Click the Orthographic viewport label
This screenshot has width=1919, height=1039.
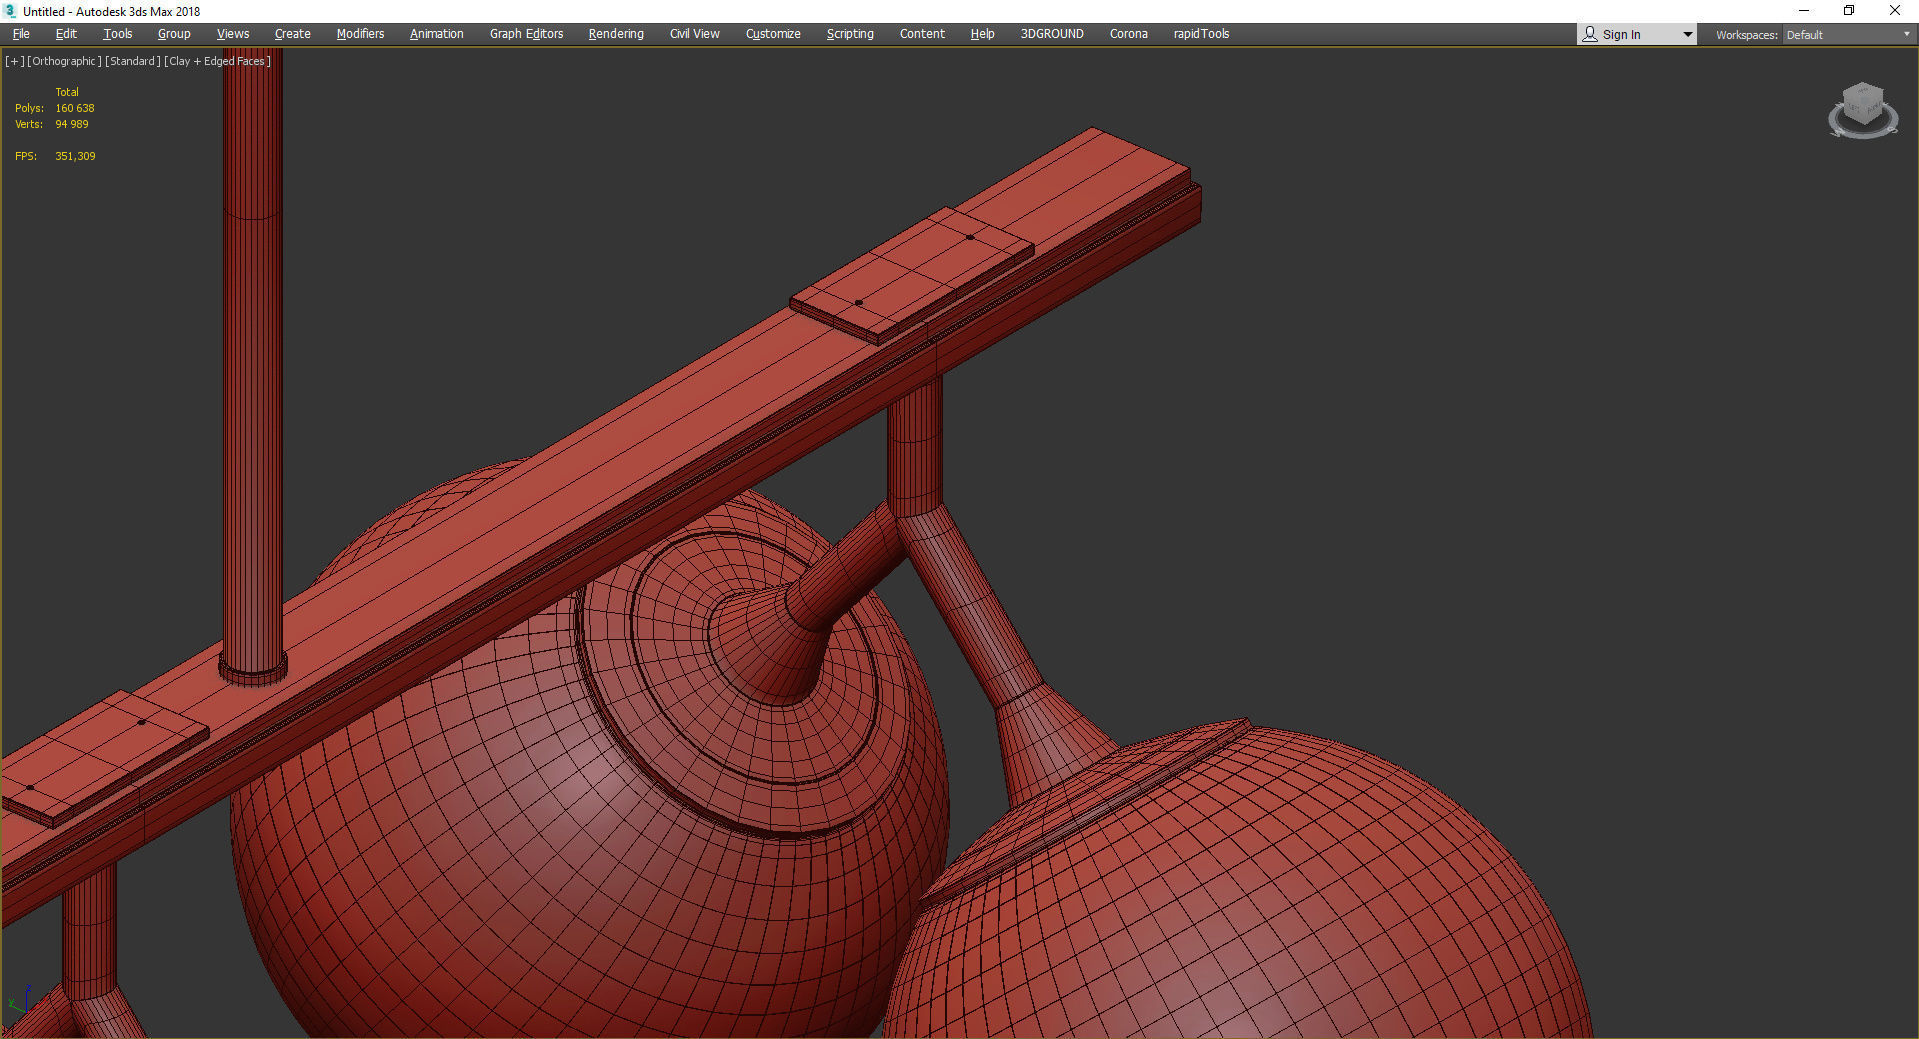click(x=64, y=61)
